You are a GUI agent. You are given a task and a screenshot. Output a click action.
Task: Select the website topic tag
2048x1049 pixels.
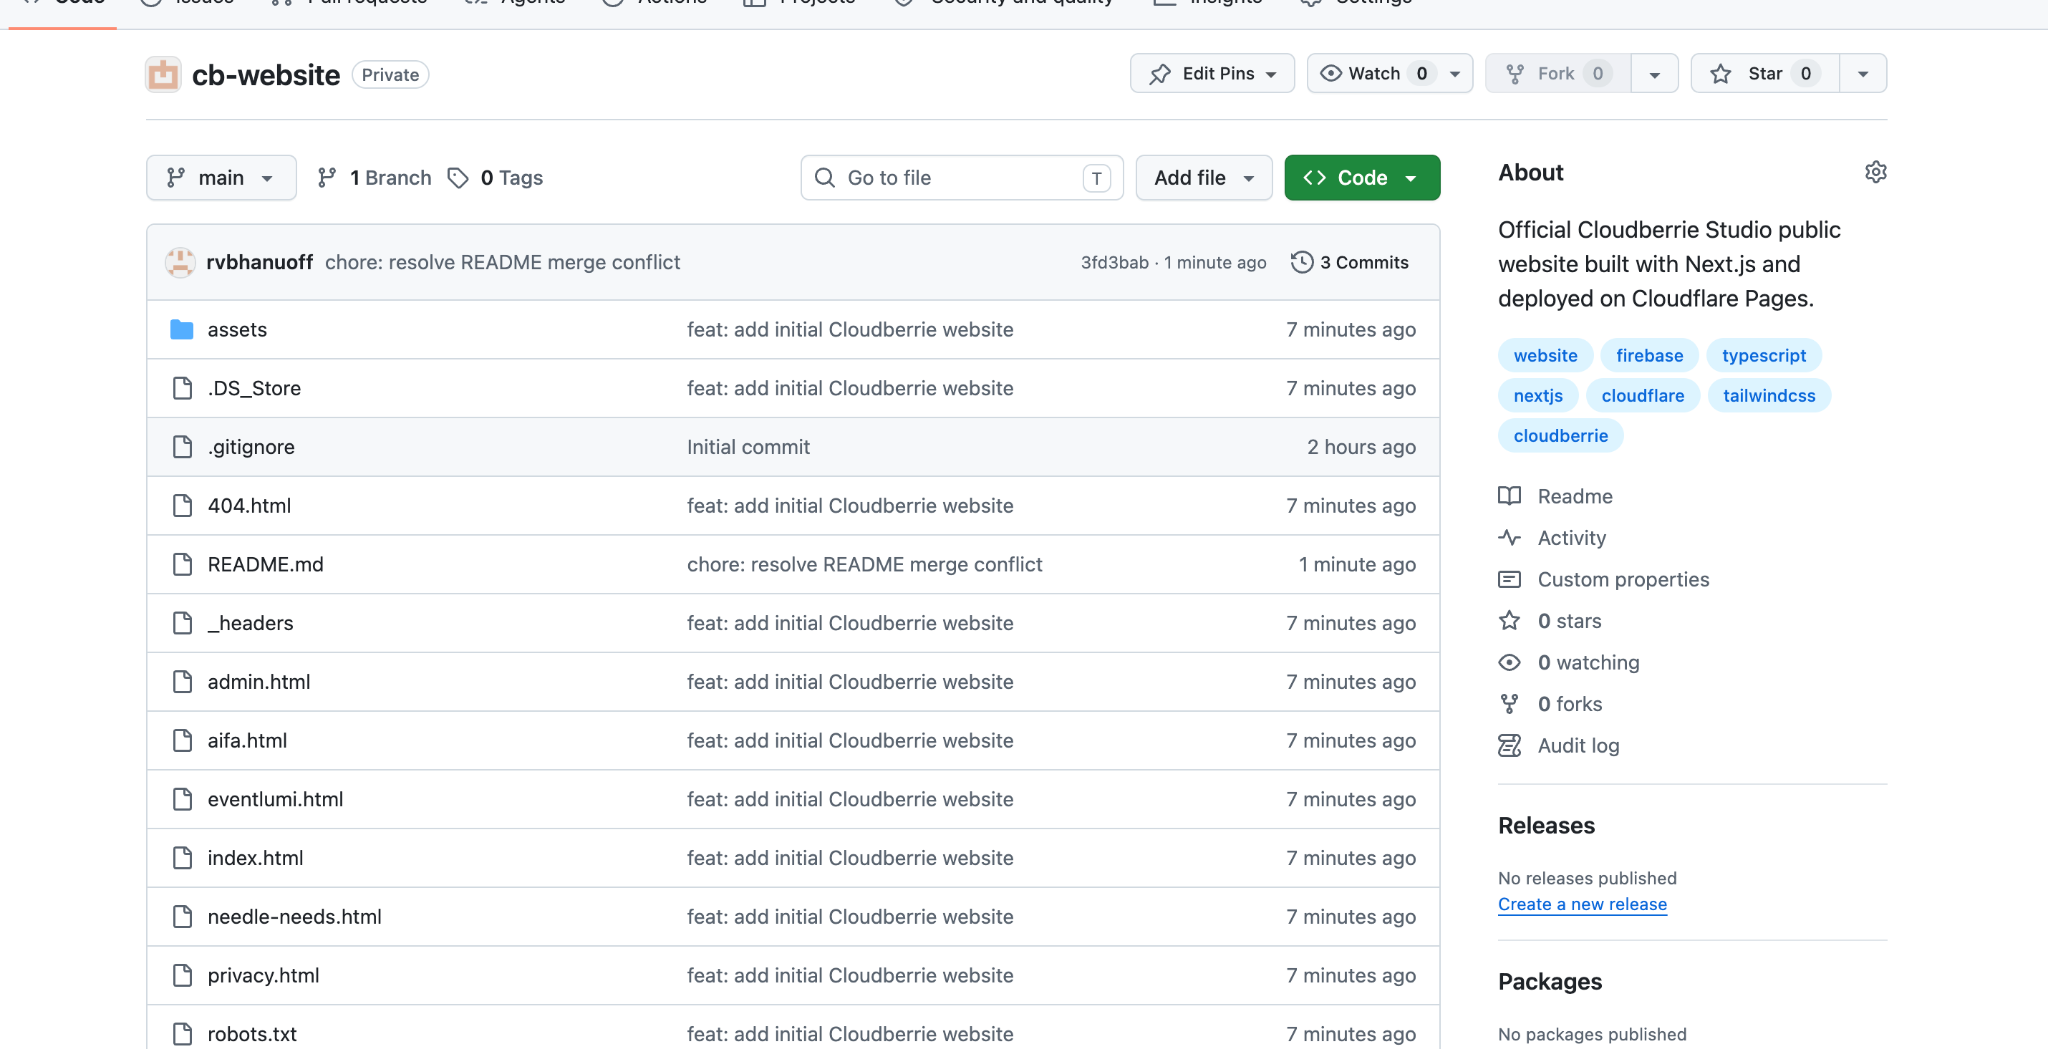(x=1545, y=355)
